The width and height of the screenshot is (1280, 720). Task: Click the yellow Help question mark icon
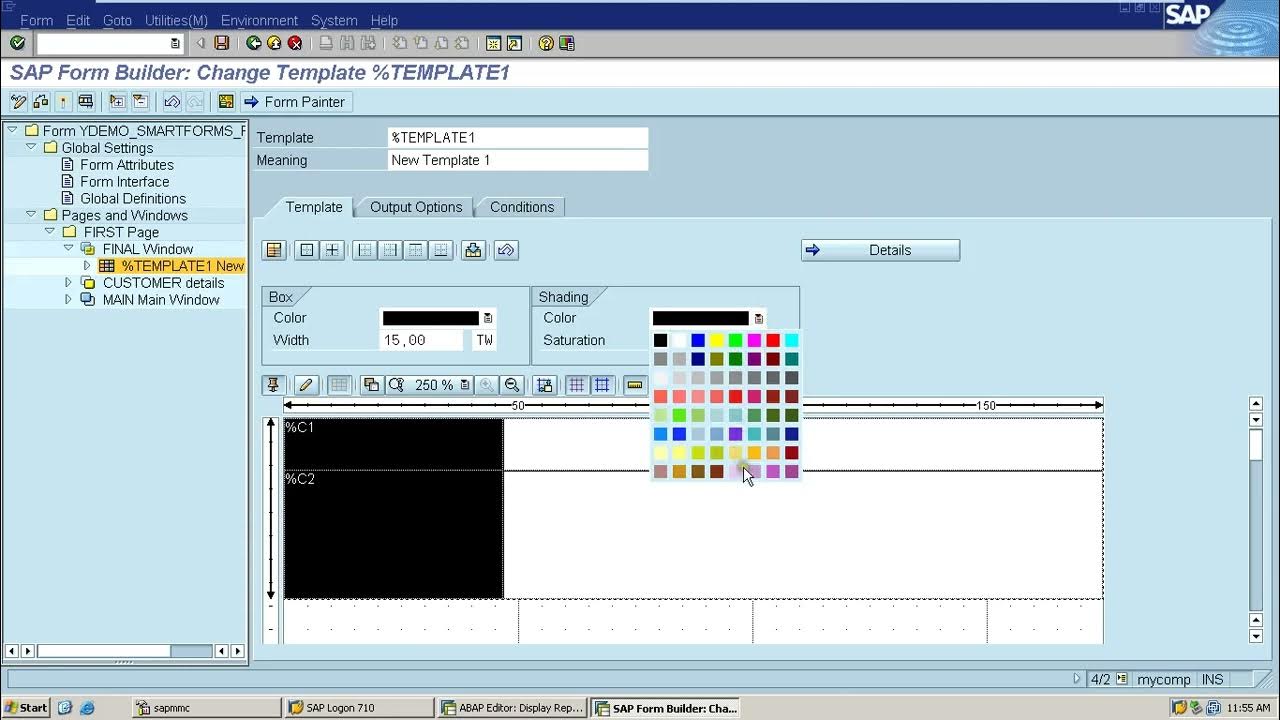[x=546, y=43]
